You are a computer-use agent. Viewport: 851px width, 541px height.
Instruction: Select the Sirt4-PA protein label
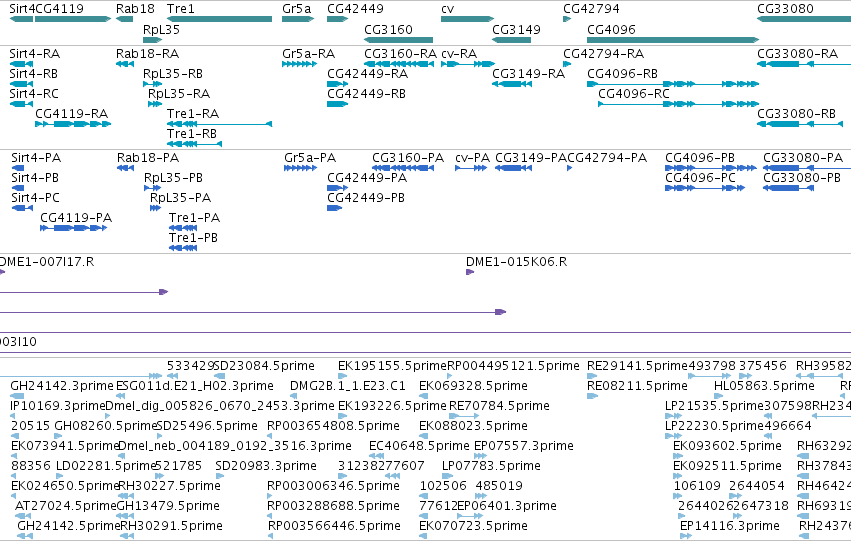36,158
